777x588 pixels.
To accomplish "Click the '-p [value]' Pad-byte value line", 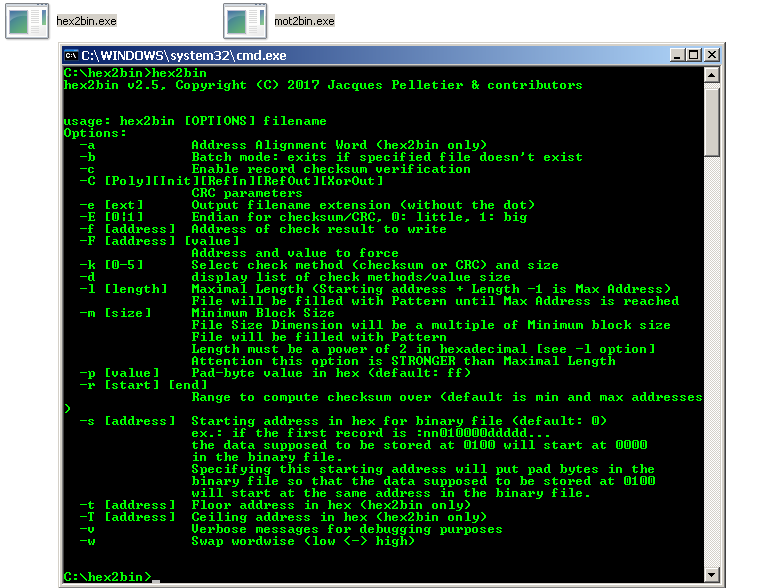I will tap(275, 373).
